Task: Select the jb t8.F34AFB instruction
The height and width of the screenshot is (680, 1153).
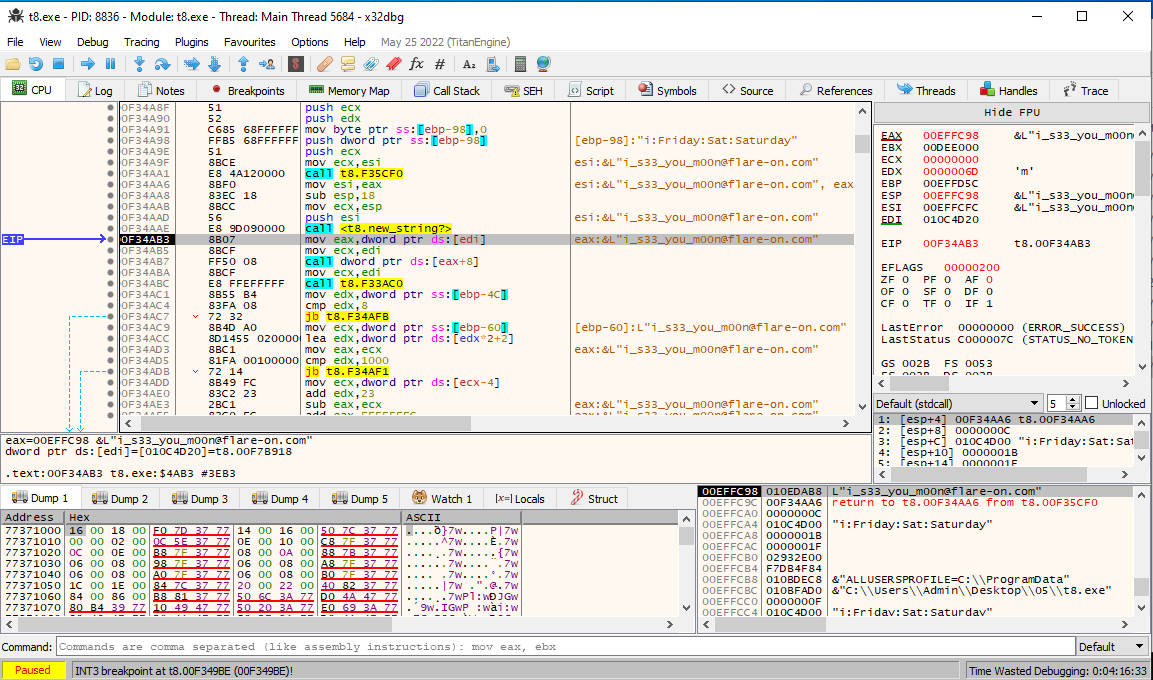Action: pyautogui.click(x=347, y=317)
